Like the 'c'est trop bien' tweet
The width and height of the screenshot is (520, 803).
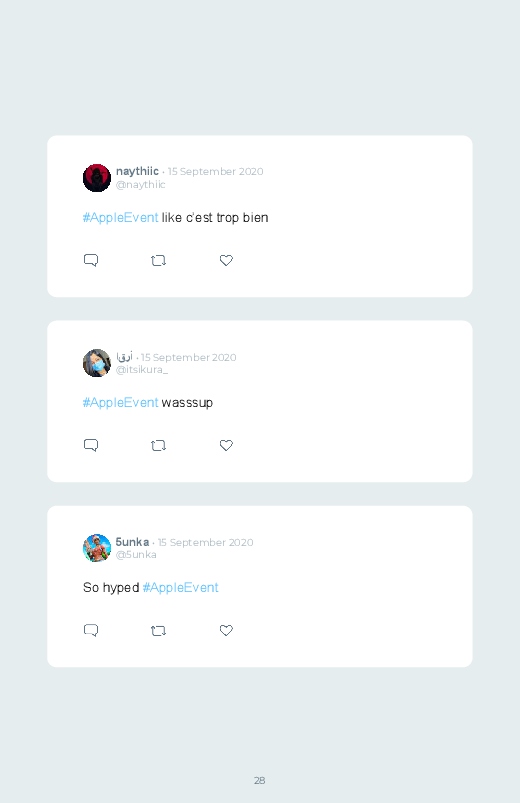[226, 260]
